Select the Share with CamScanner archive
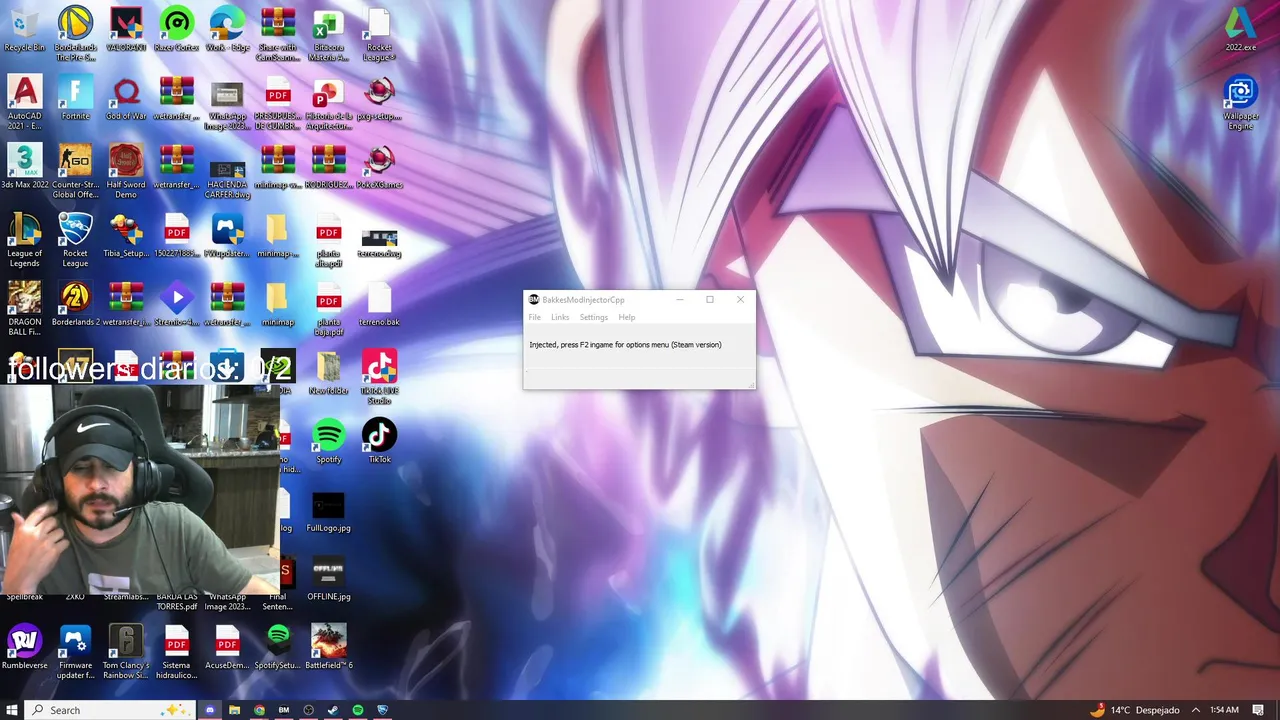1280x720 pixels. pos(278,33)
